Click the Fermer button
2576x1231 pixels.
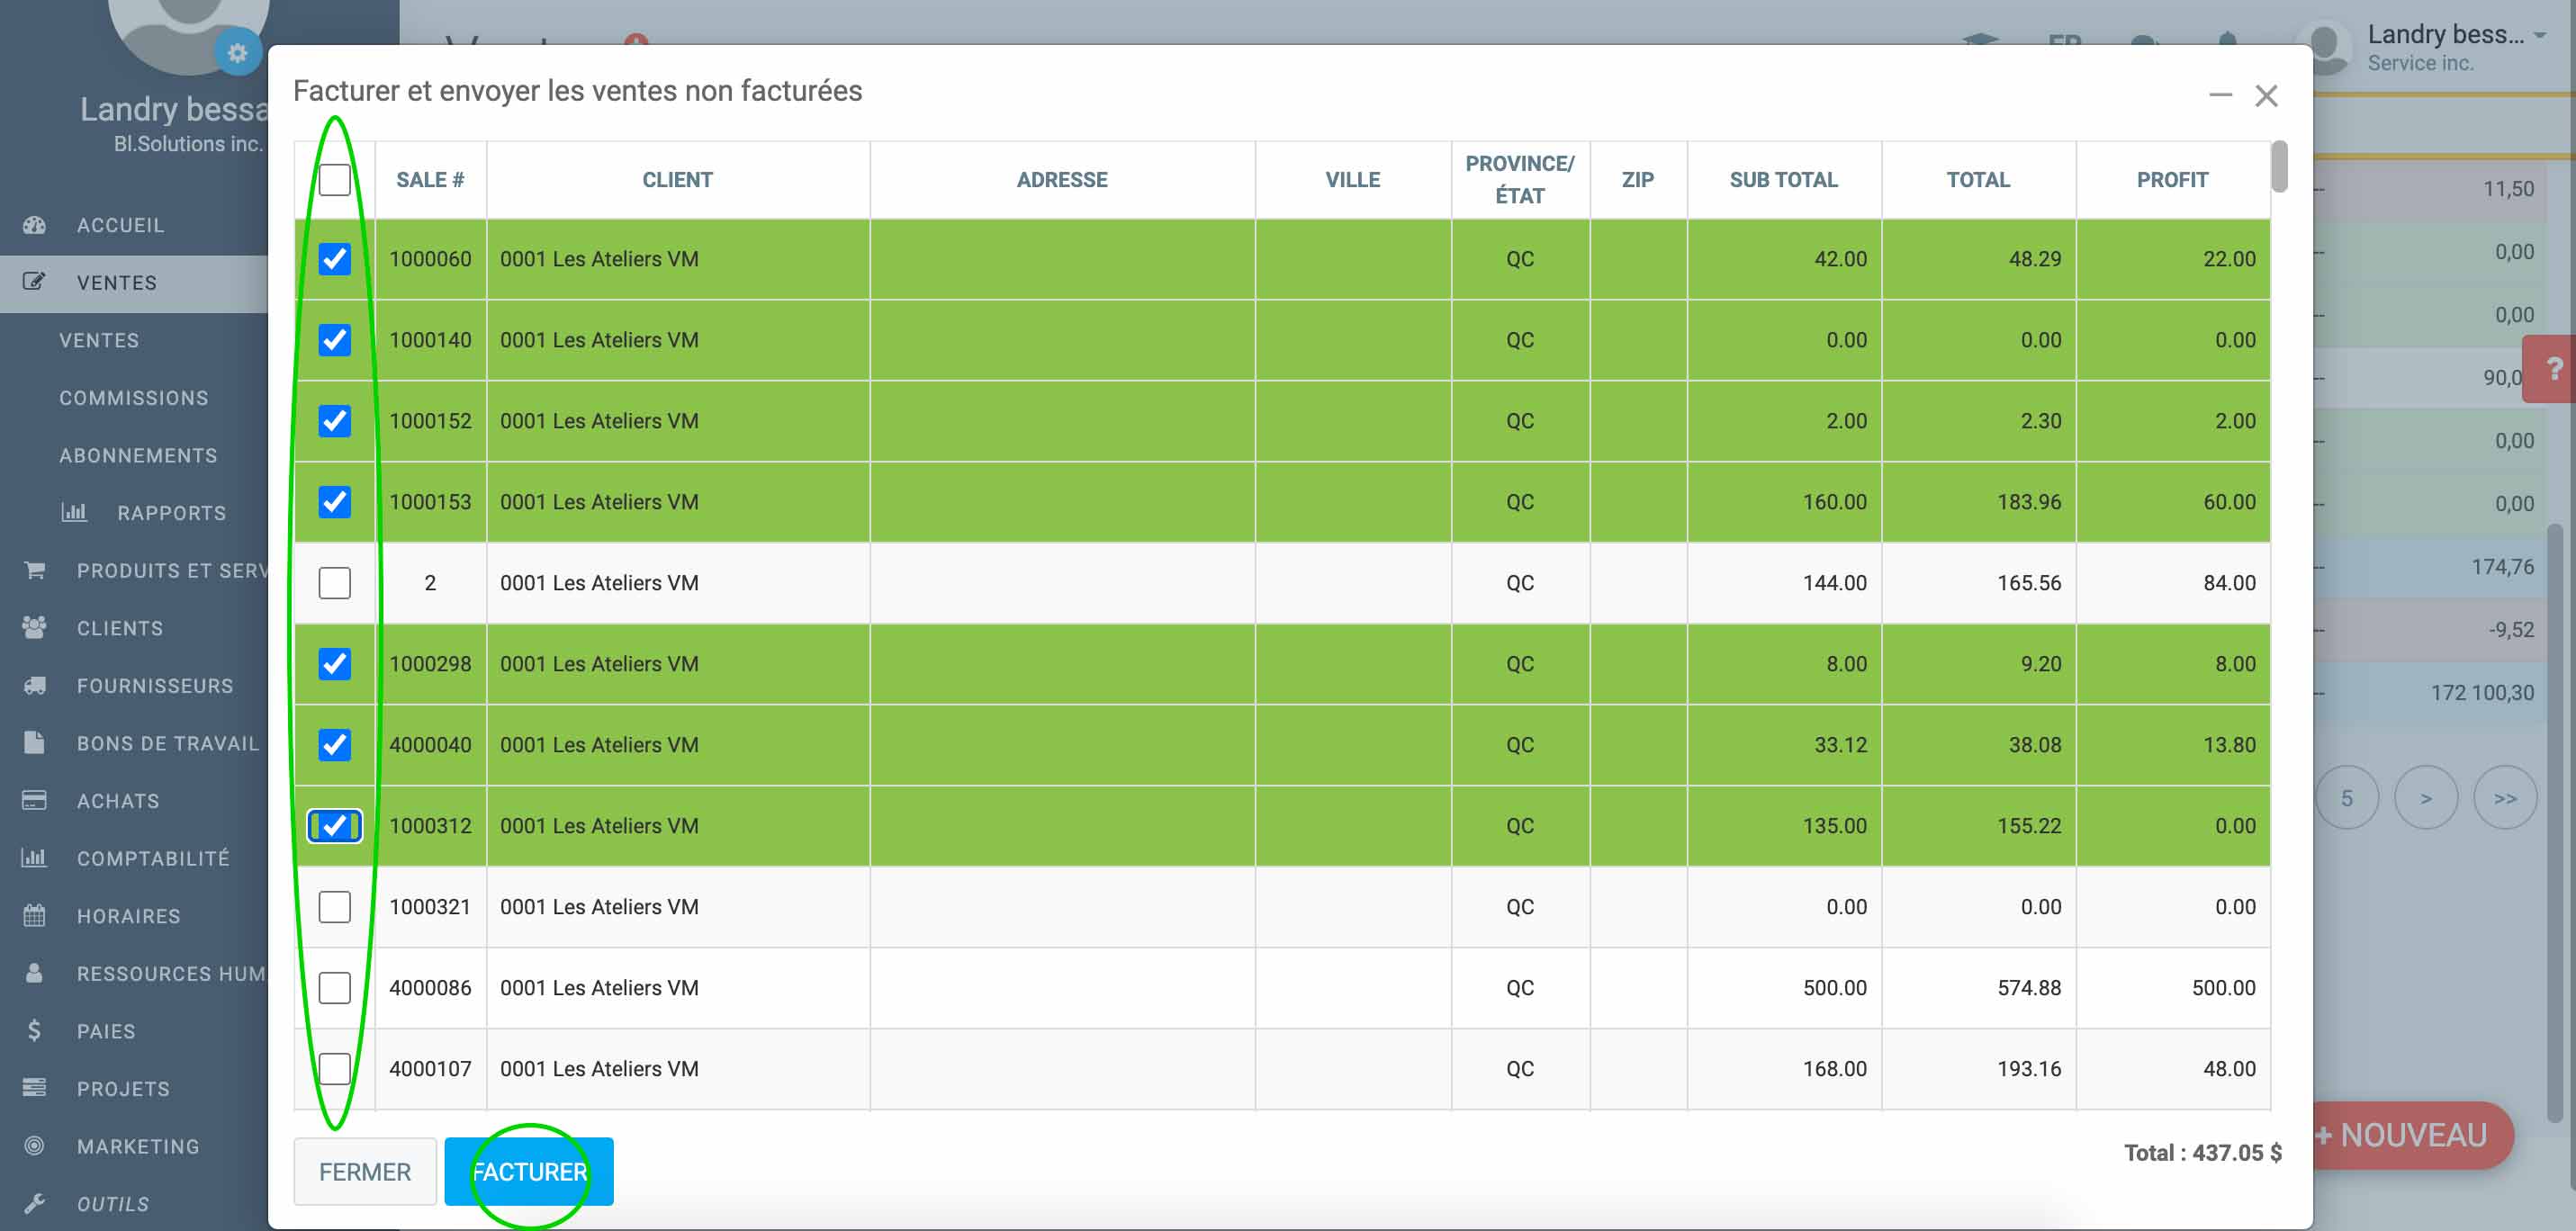tap(364, 1171)
